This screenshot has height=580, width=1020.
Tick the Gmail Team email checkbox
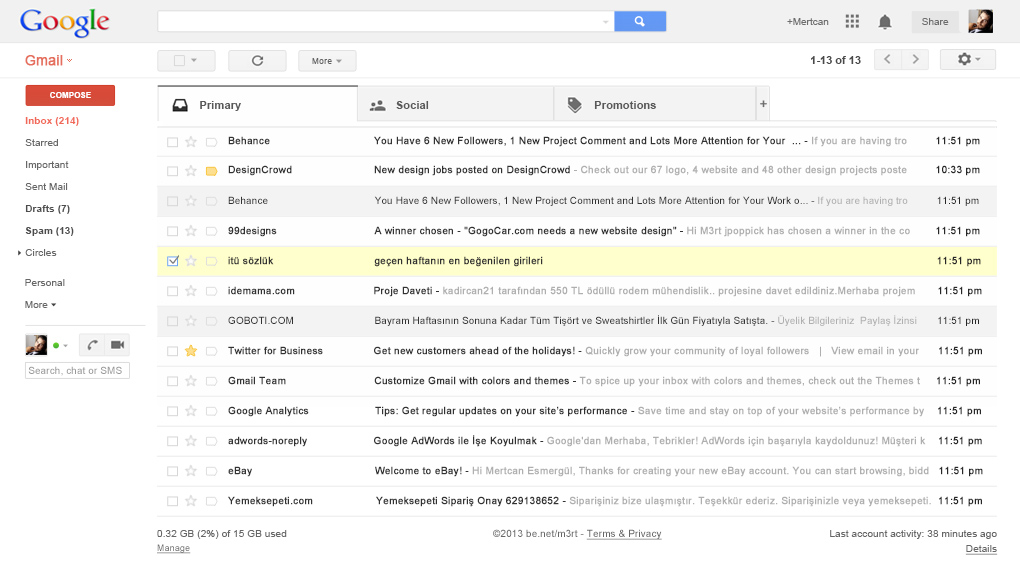click(173, 381)
